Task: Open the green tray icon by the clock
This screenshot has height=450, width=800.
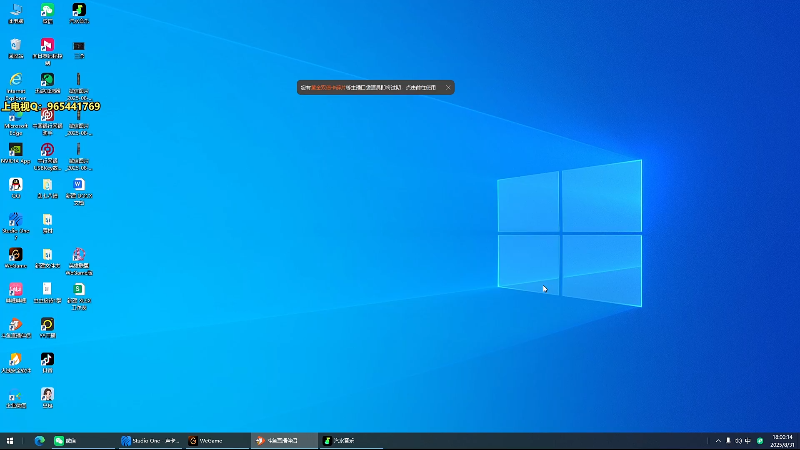Action: click(760, 441)
